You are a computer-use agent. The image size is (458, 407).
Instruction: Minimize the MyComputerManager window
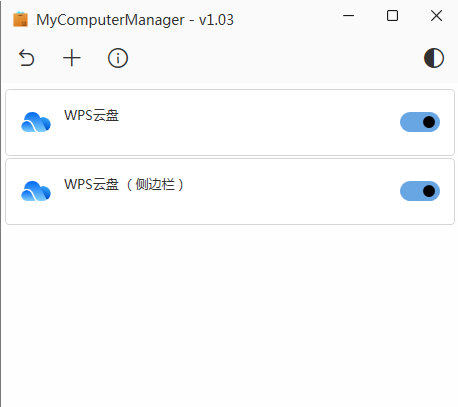pos(348,16)
